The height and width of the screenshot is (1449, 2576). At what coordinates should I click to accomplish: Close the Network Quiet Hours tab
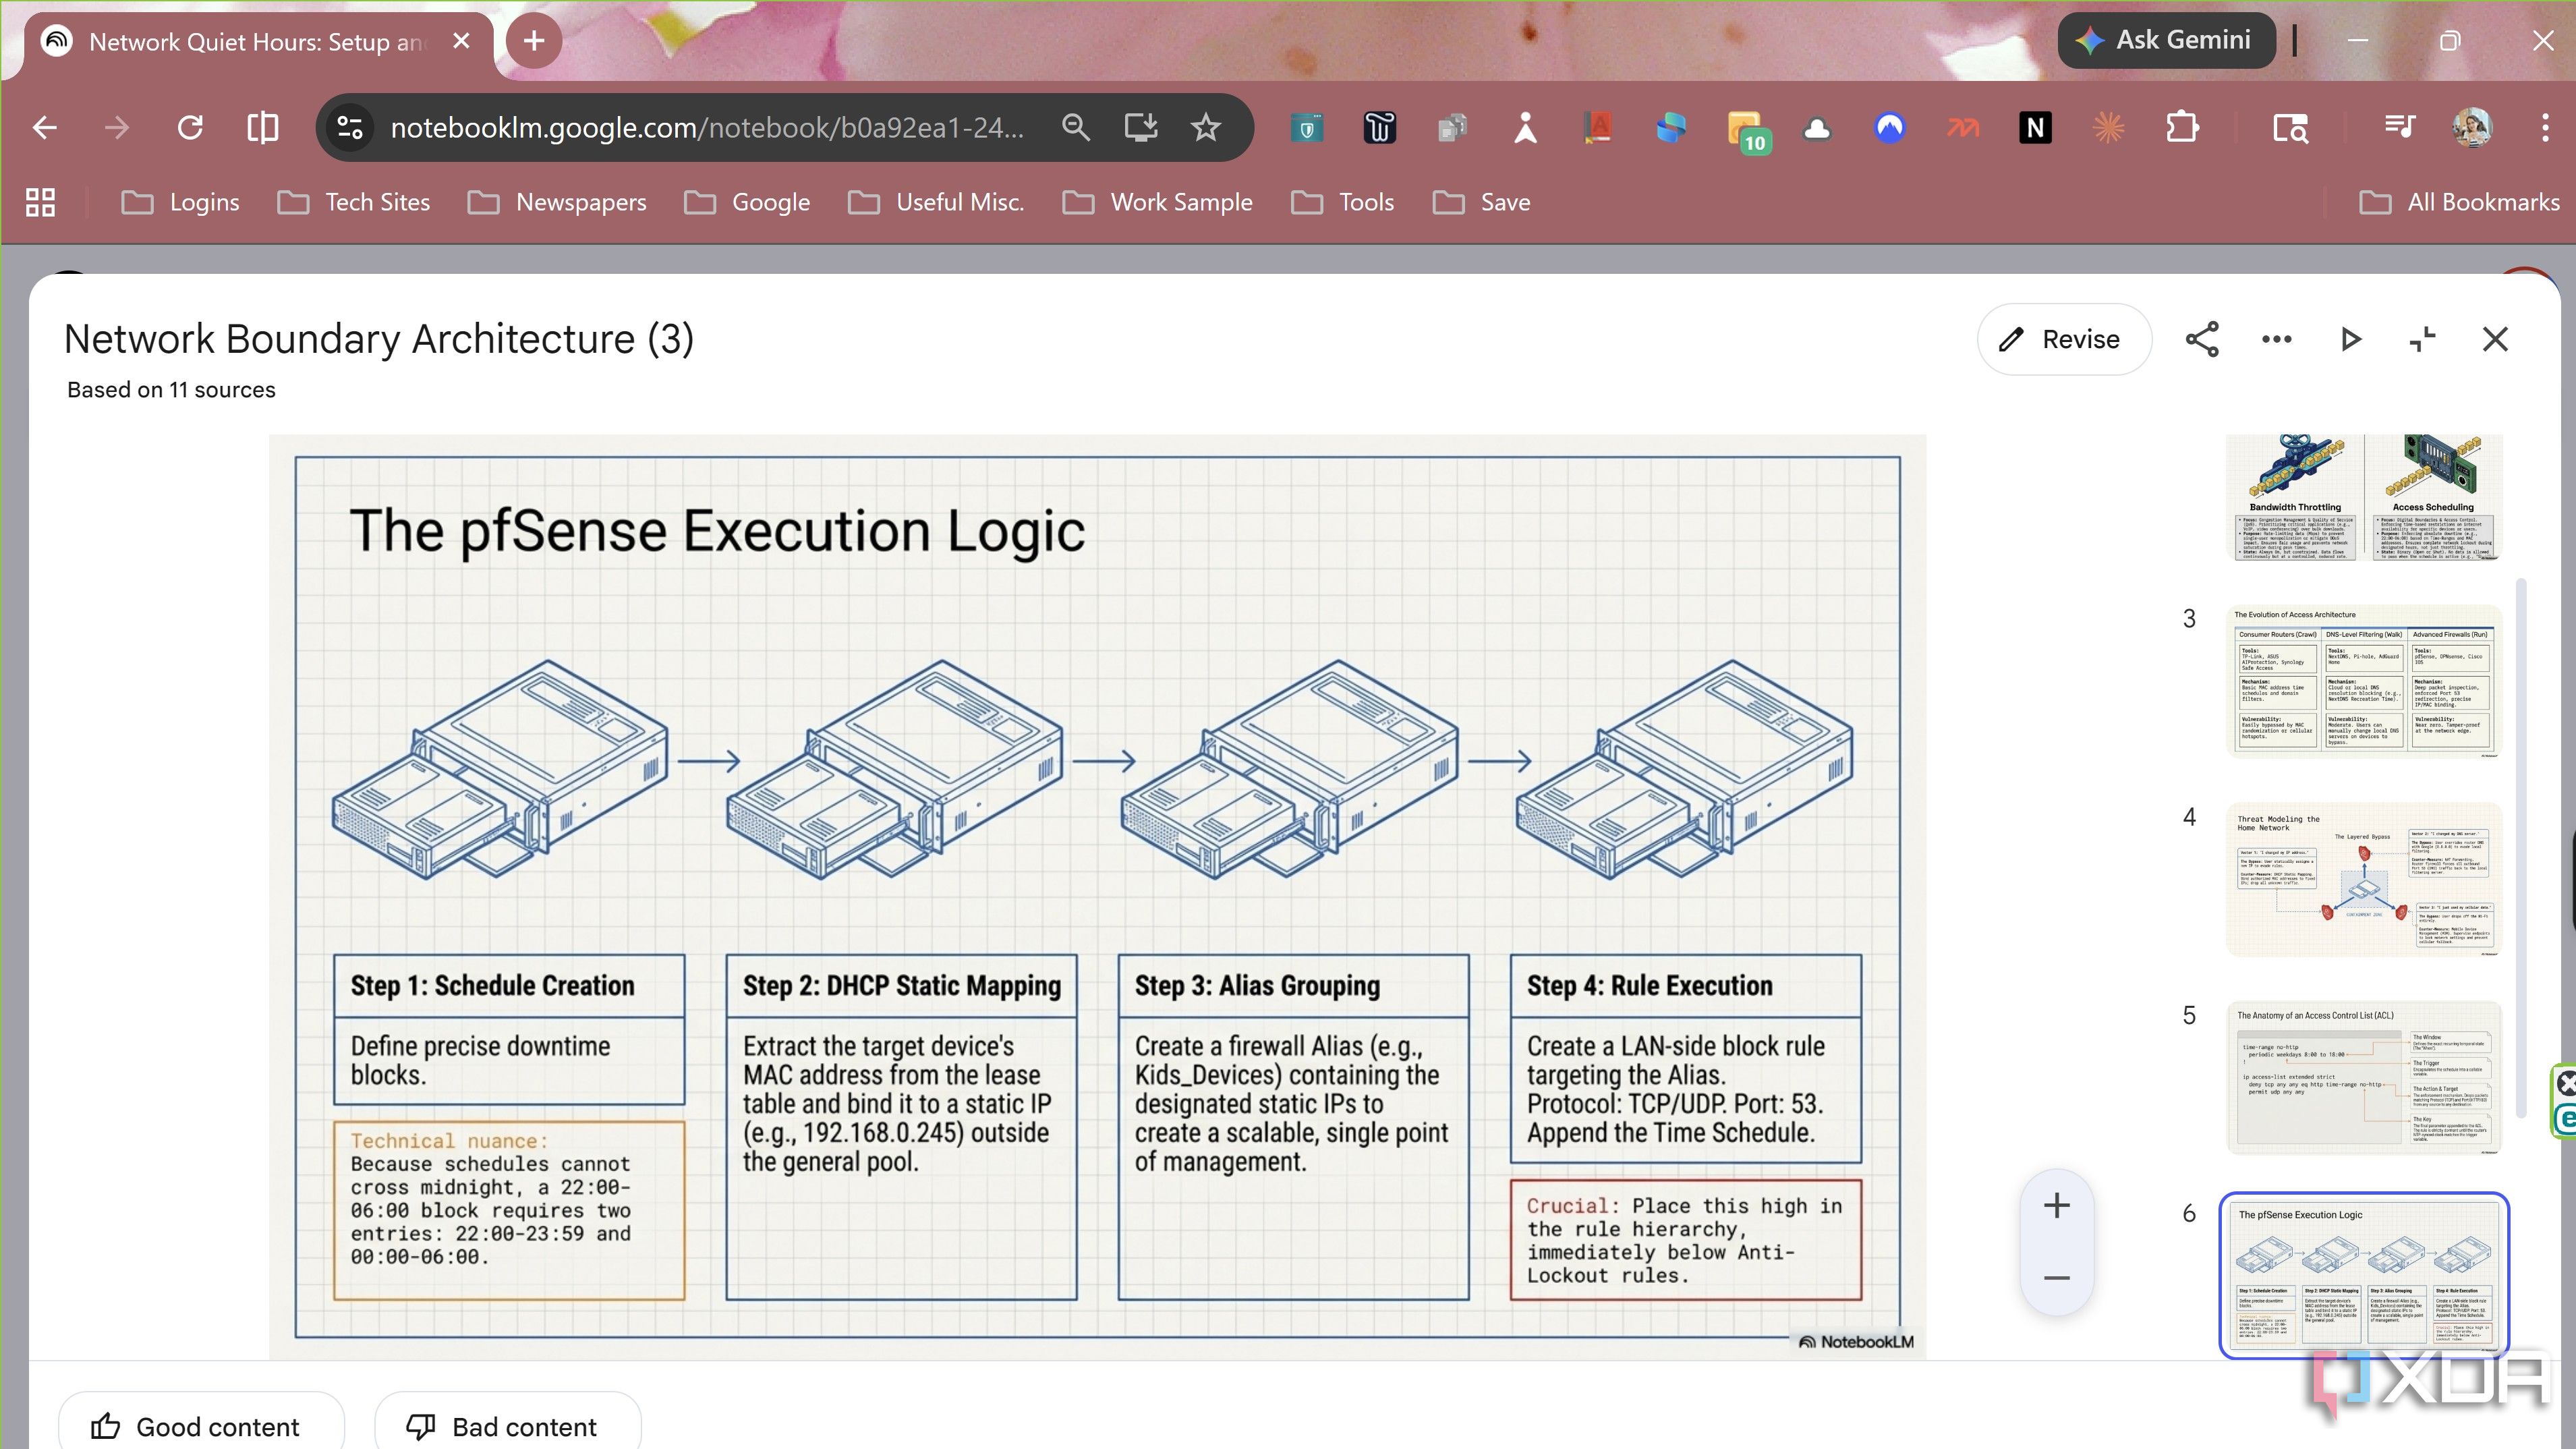(461, 41)
